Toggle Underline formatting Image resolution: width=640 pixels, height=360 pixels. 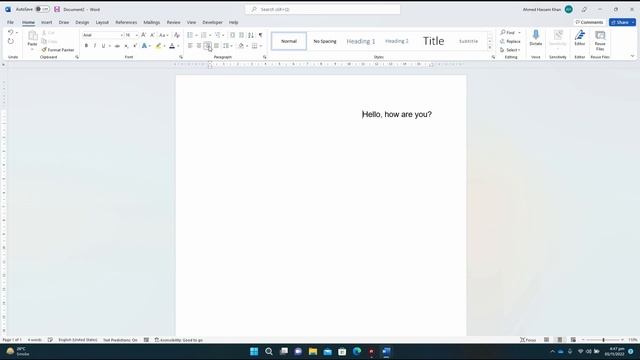(103, 46)
